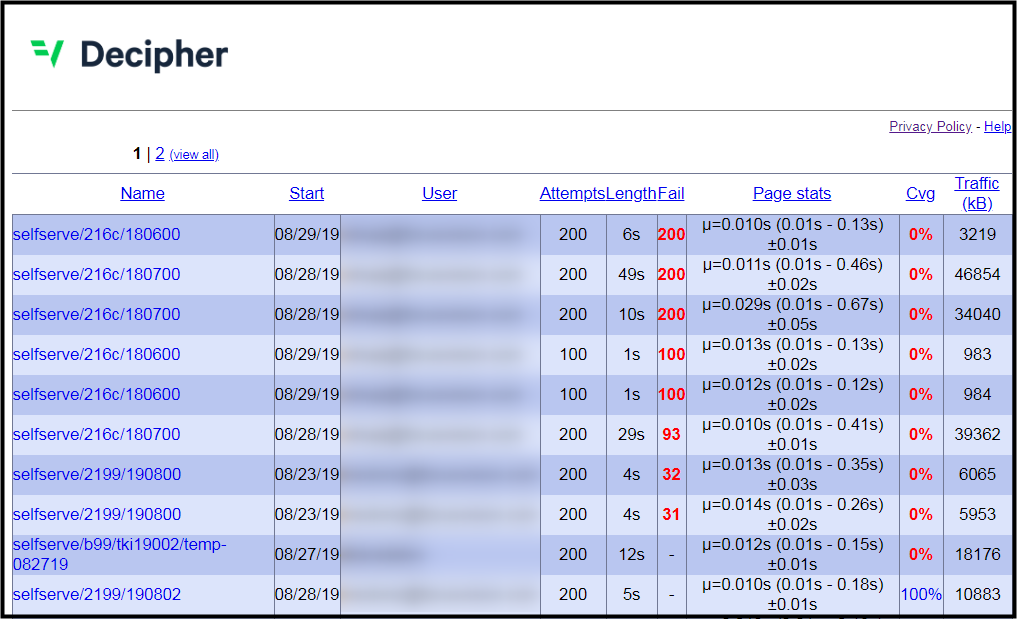Click the Decipher logo

click(129, 54)
